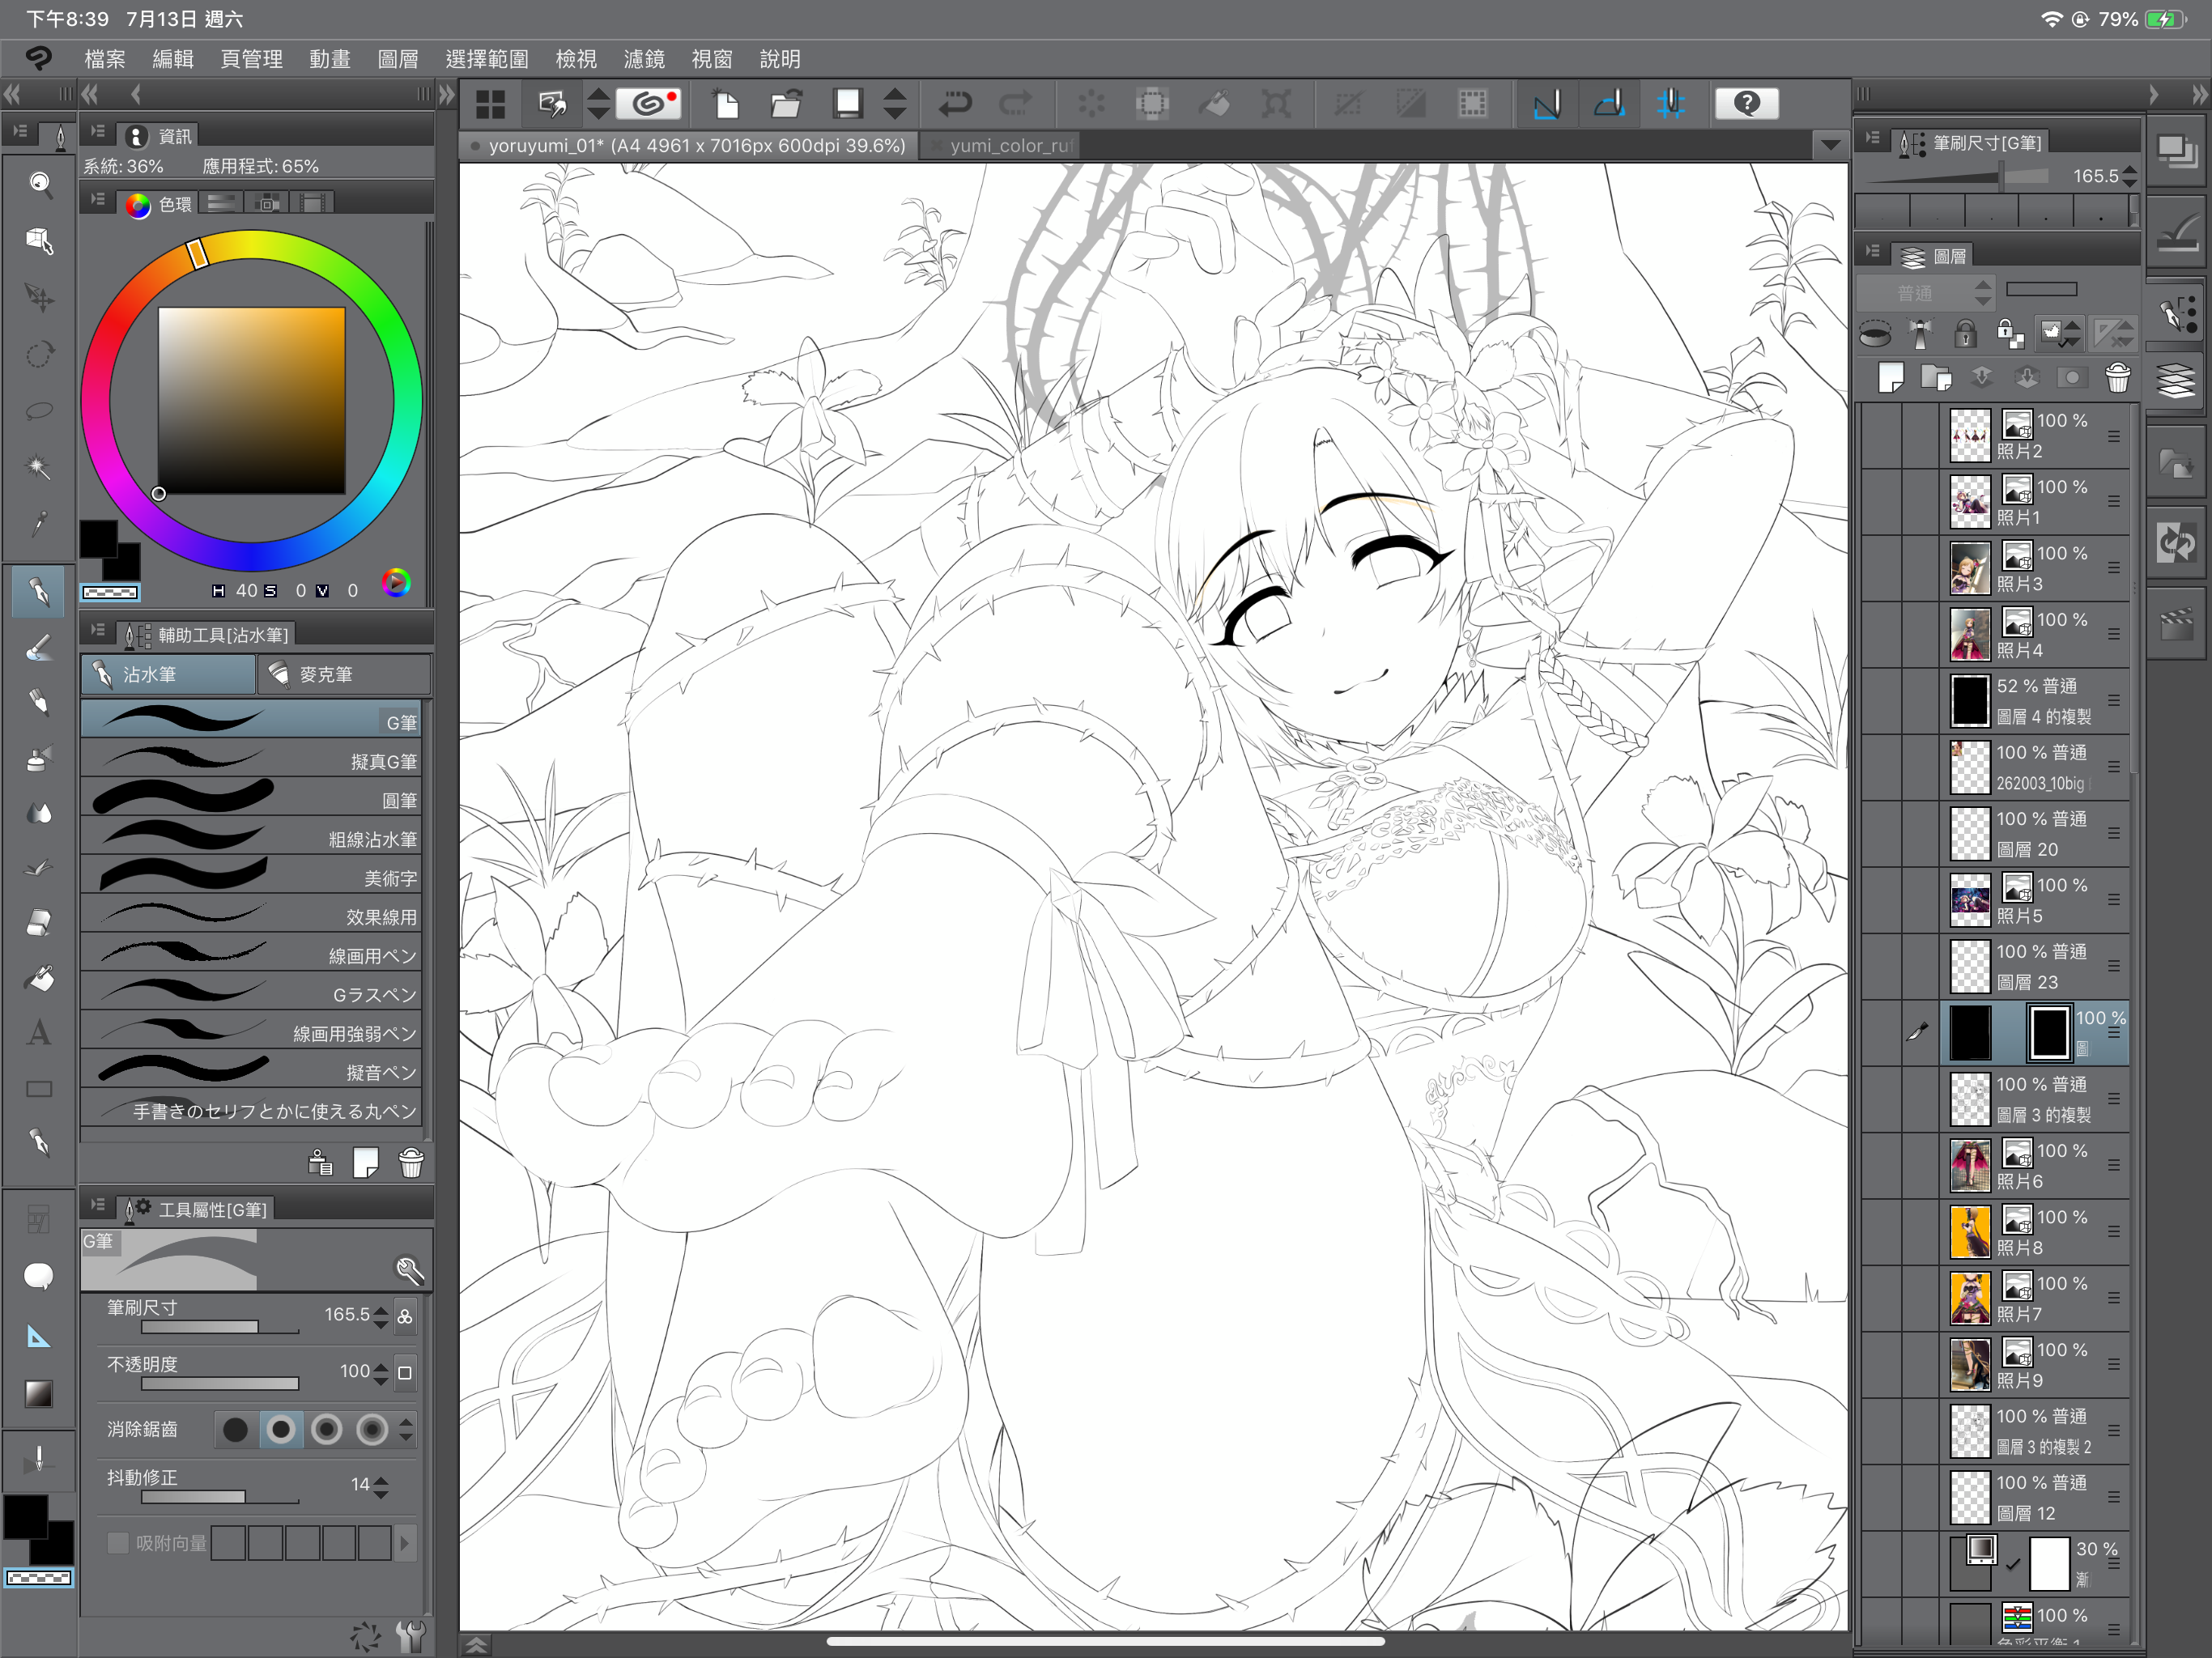Image resolution: width=2212 pixels, height=1658 pixels.
Task: Click the 不透明度 slider bar
Action: pyautogui.click(x=220, y=1385)
